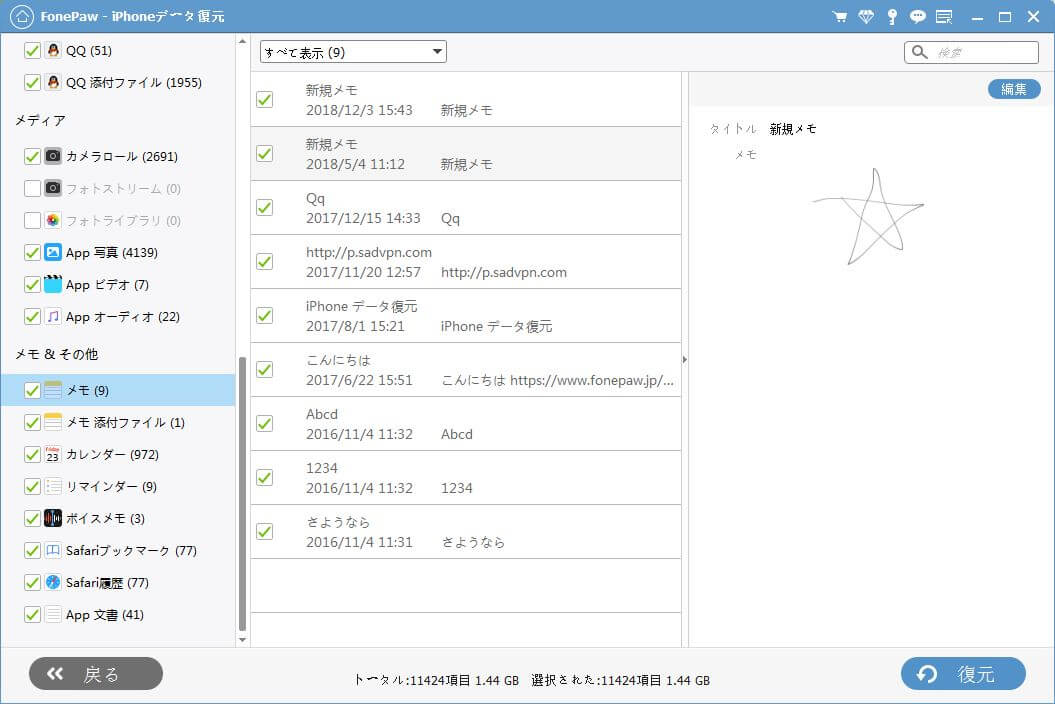Click the QQ penguin icon

coord(53,50)
